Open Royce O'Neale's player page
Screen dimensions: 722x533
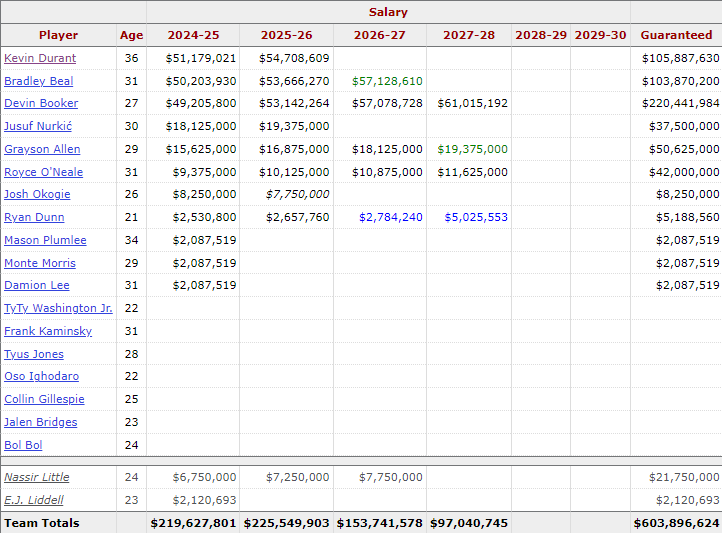pos(44,173)
